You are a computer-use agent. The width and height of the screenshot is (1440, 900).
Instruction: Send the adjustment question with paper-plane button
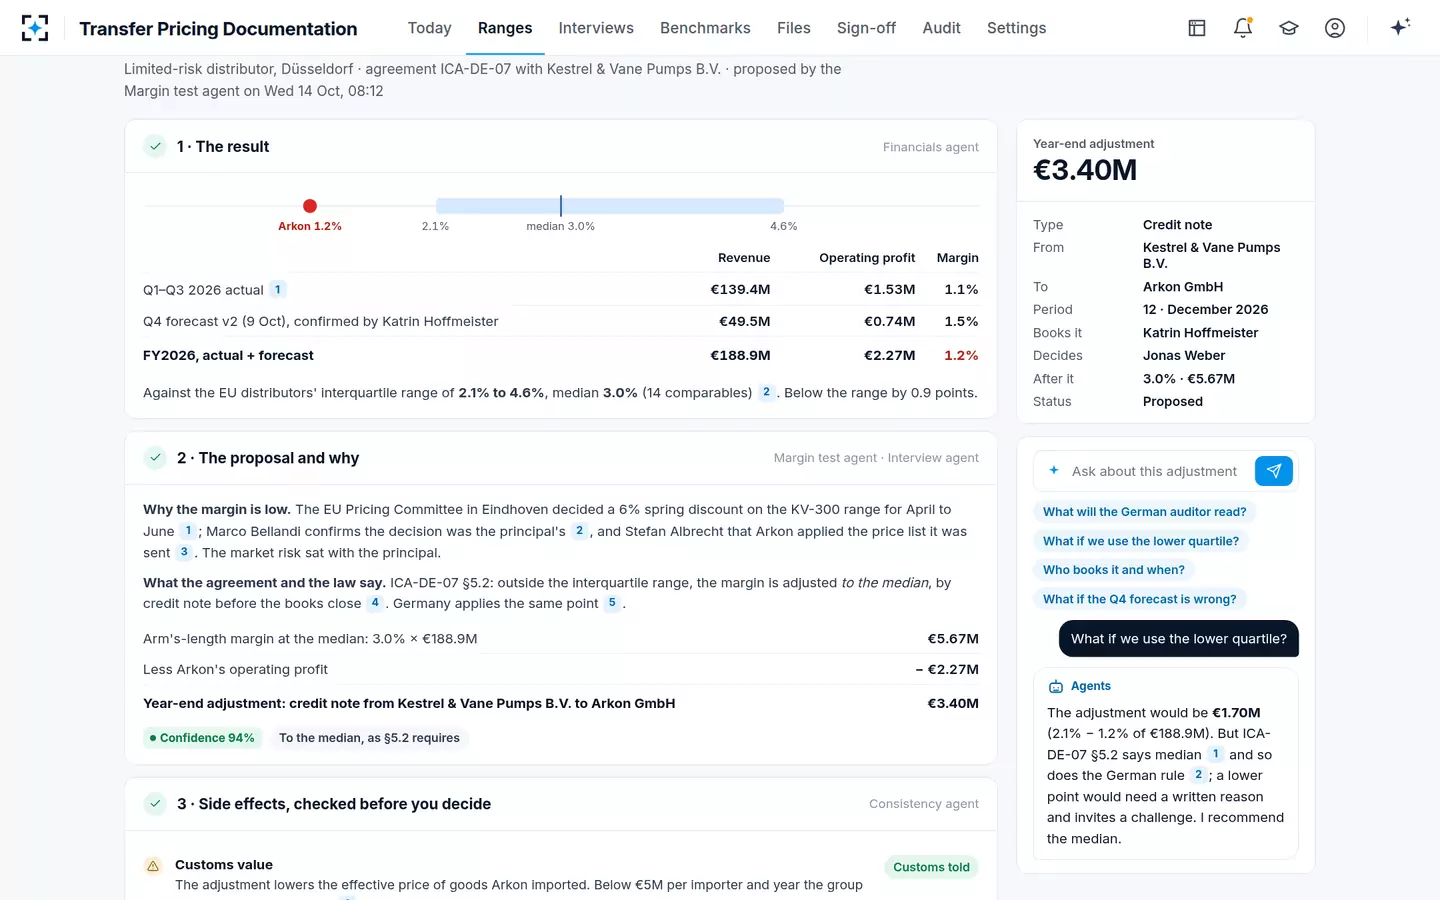(x=1274, y=471)
